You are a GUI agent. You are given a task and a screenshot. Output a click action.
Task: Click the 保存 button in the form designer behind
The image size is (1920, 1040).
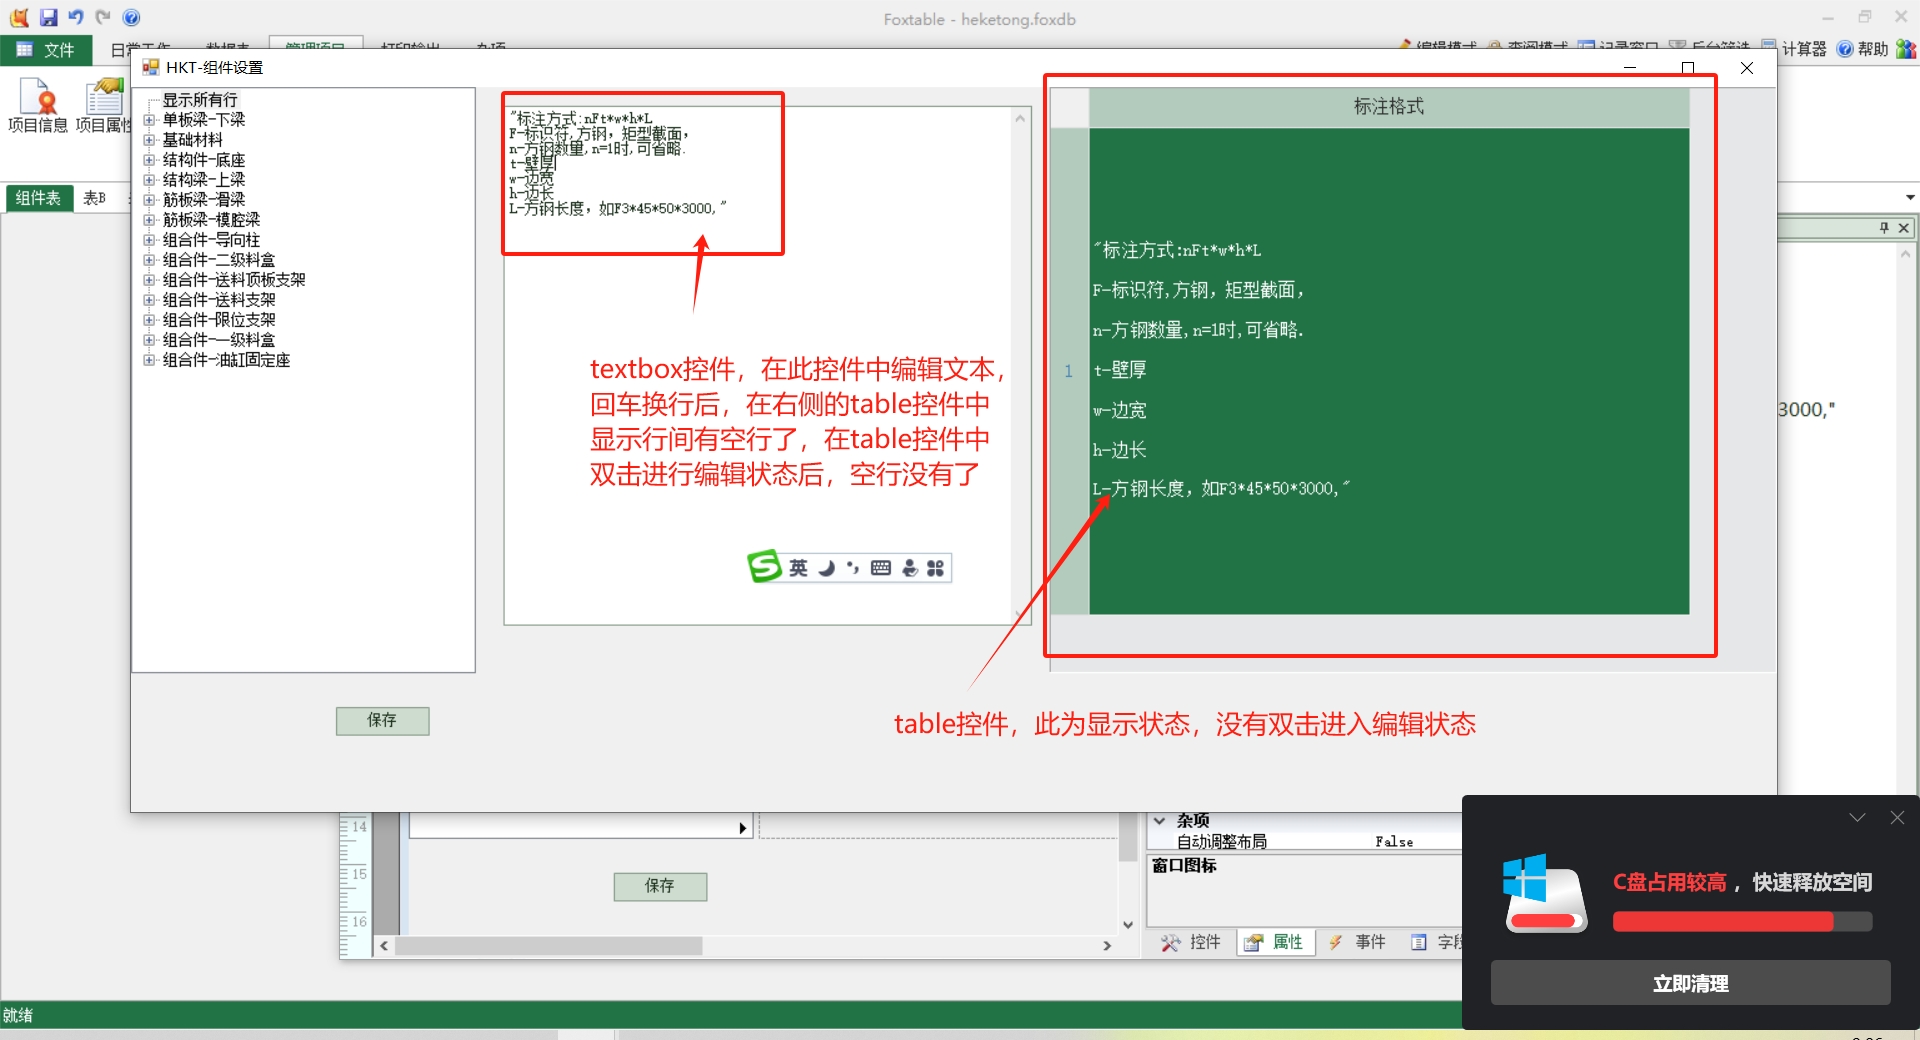[x=660, y=887]
